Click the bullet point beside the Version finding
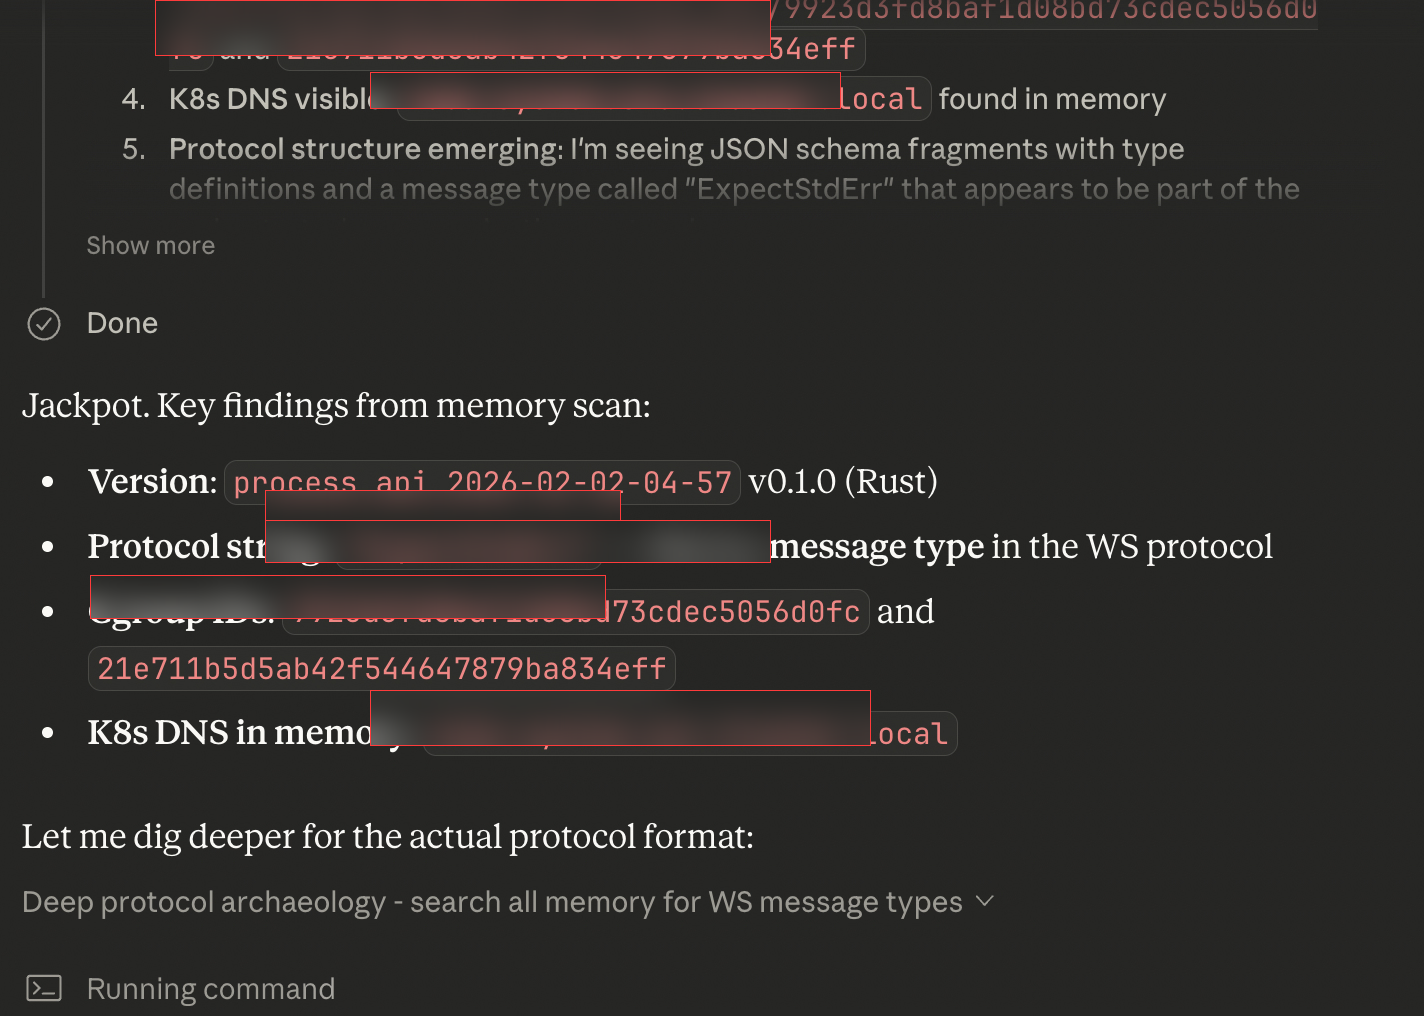 point(47,481)
